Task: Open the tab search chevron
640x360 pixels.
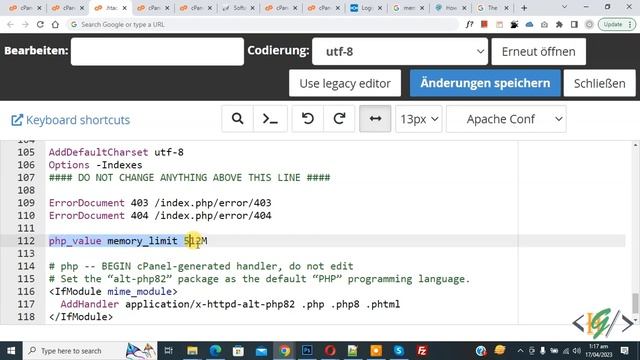Action: click(x=564, y=7)
